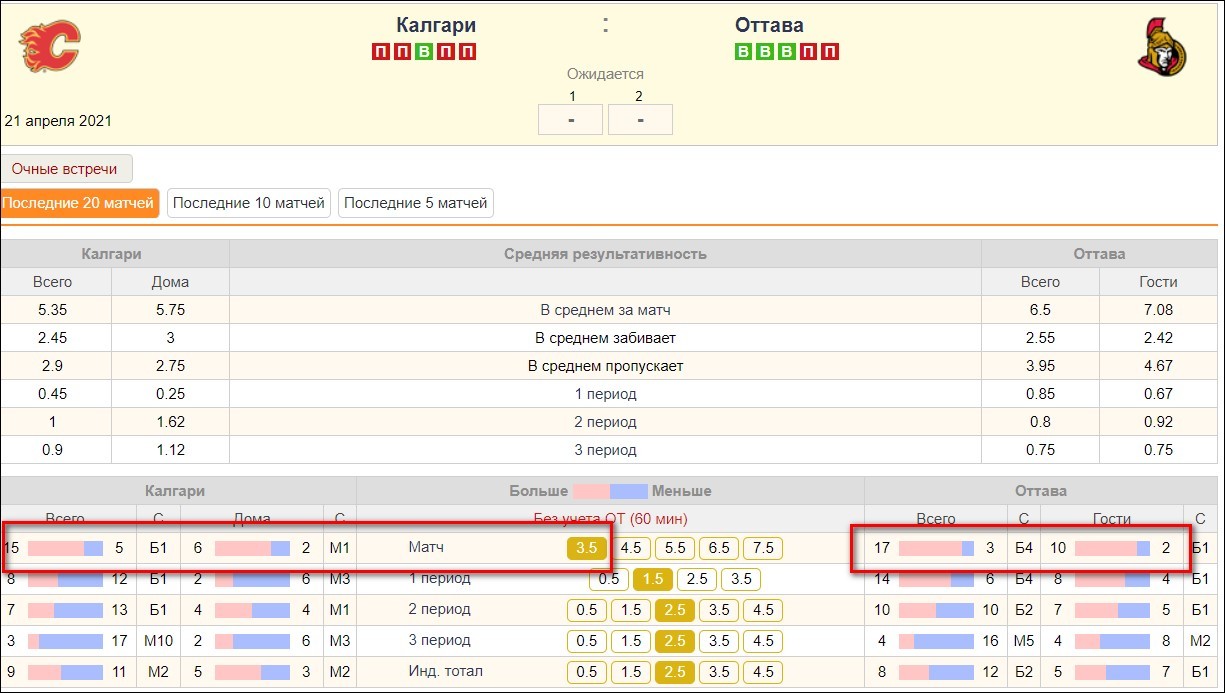
Task: Open the Очные встречи button
Action: (66, 169)
